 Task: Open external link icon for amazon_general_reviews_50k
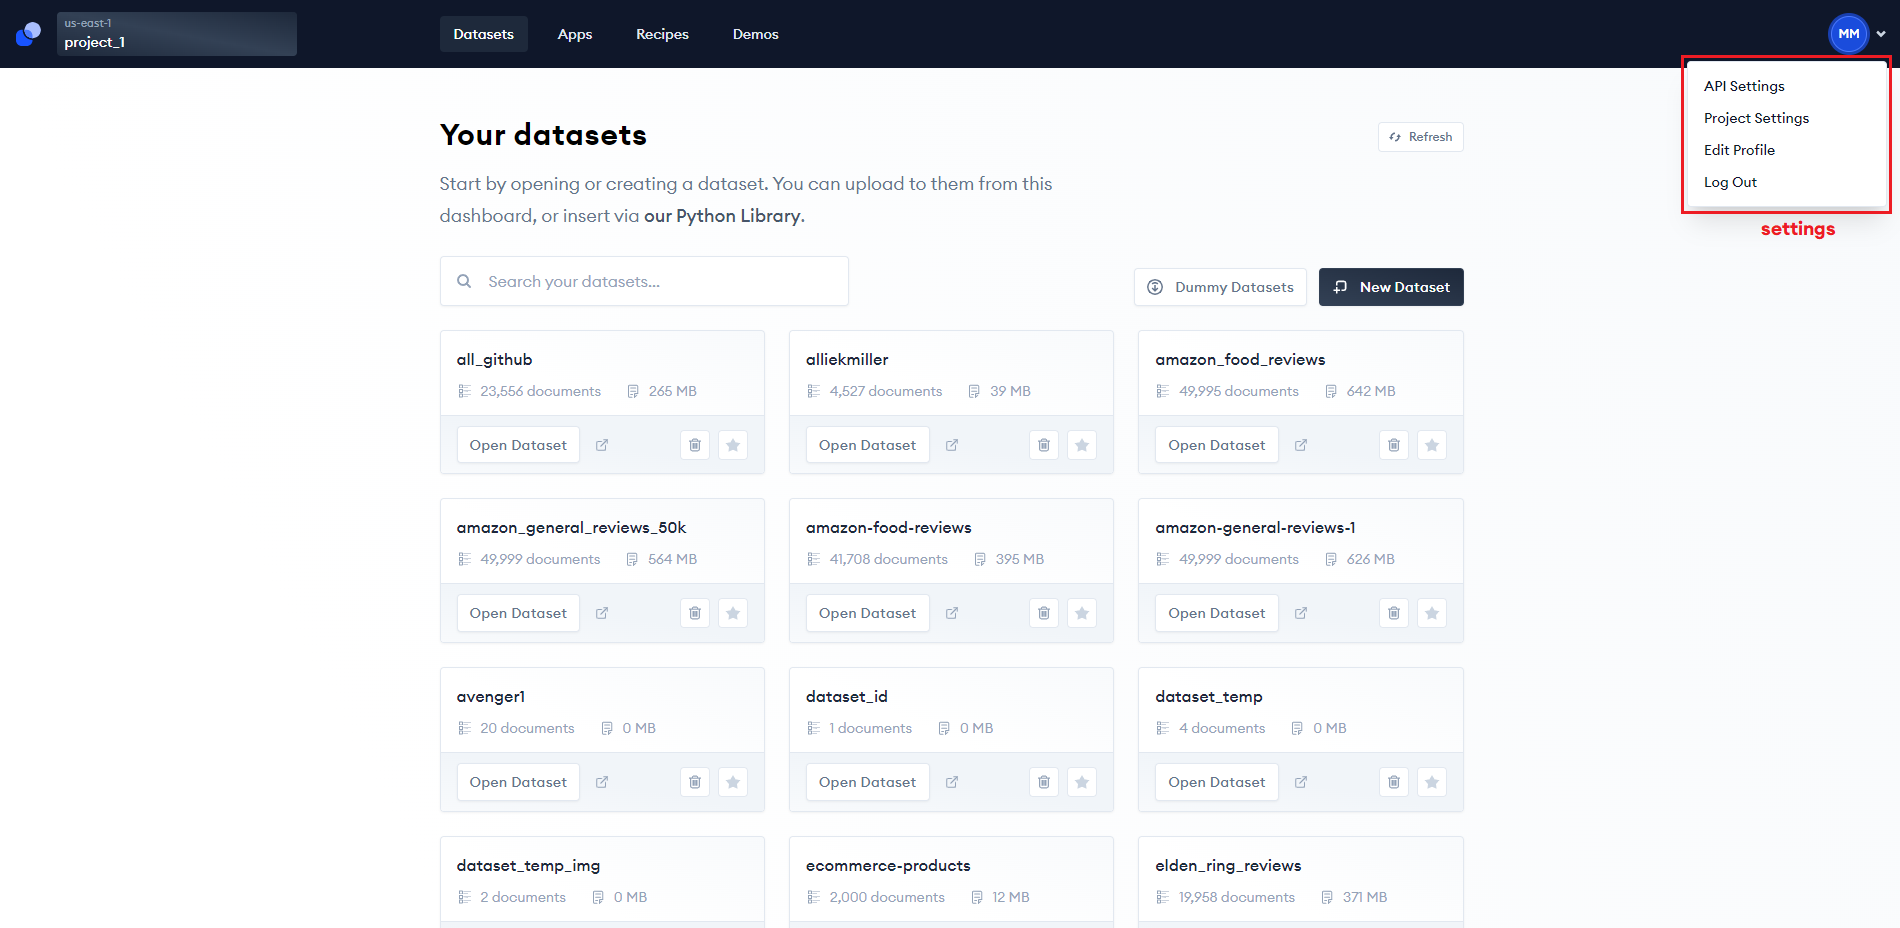point(602,613)
